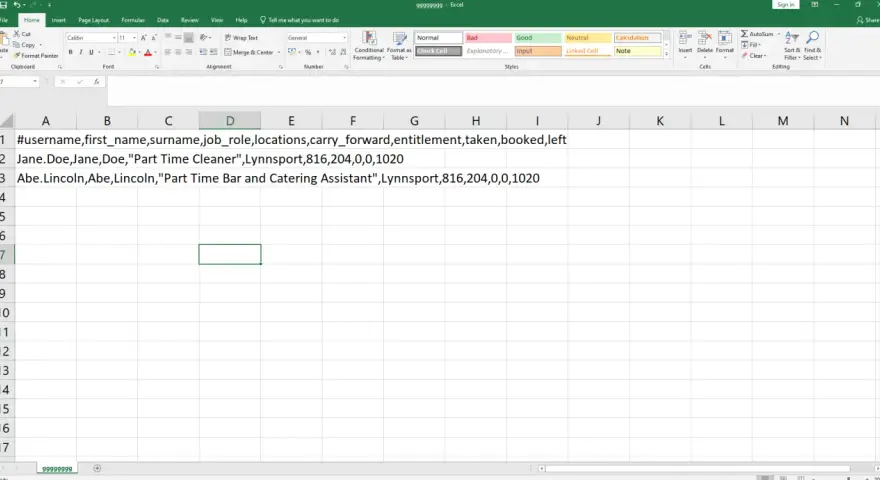This screenshot has height=480, width=880.
Task: Decrease decimal places
Action: click(343, 52)
